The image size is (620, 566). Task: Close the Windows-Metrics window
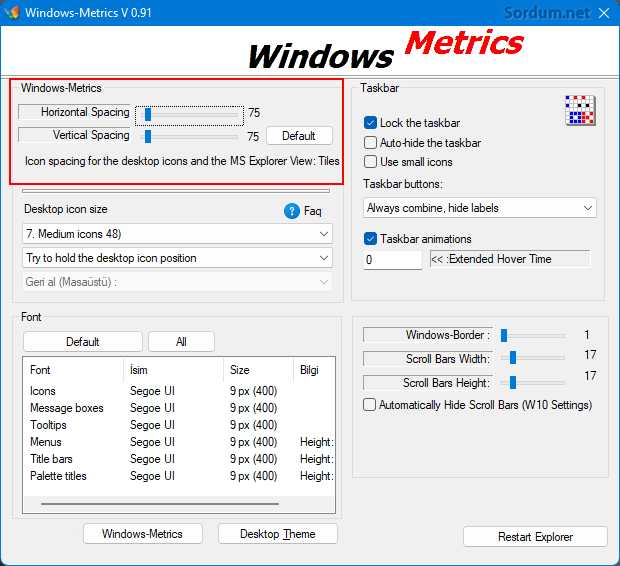tap(604, 13)
